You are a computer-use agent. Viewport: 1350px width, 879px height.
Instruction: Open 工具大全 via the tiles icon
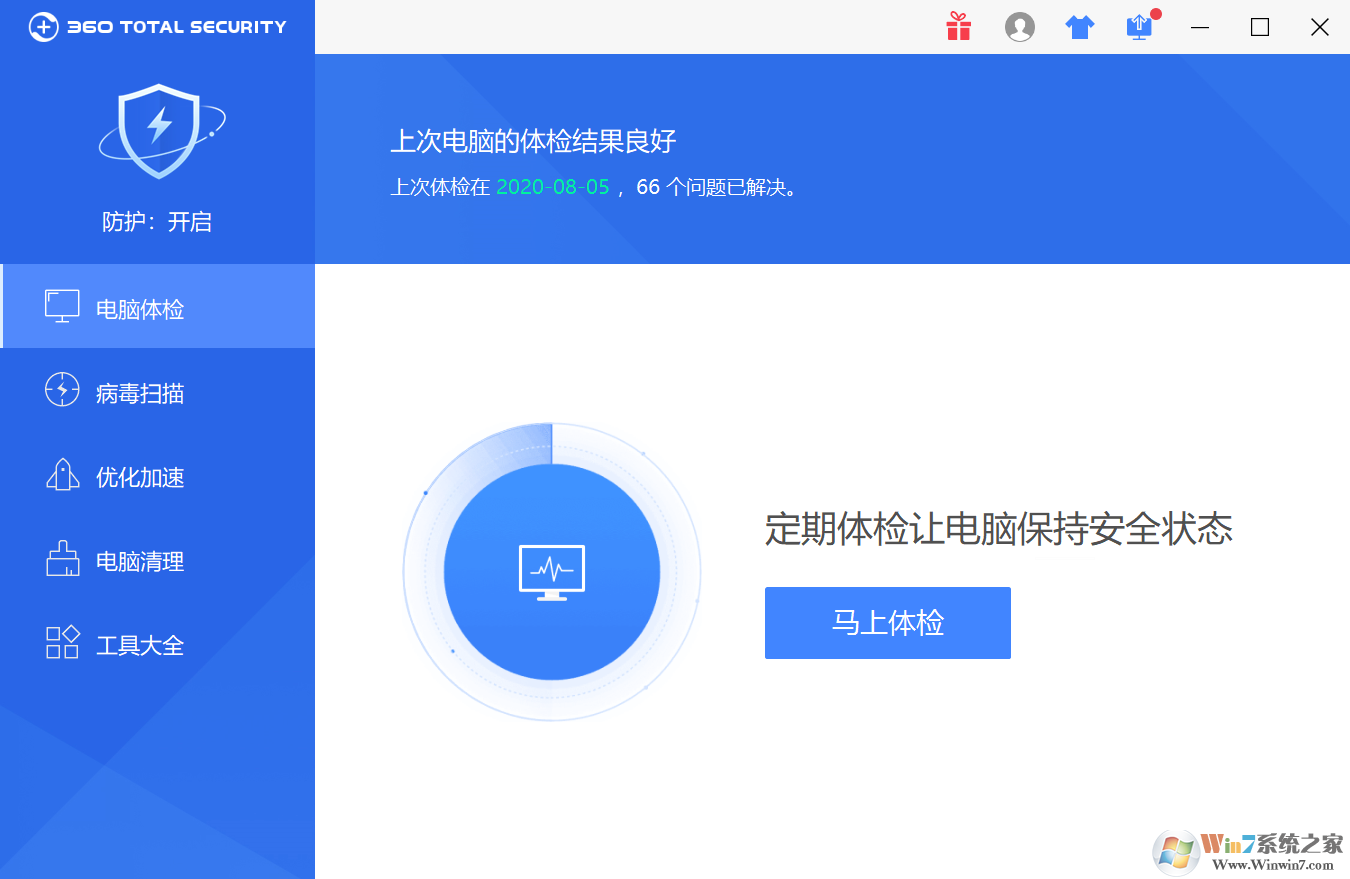coord(62,644)
